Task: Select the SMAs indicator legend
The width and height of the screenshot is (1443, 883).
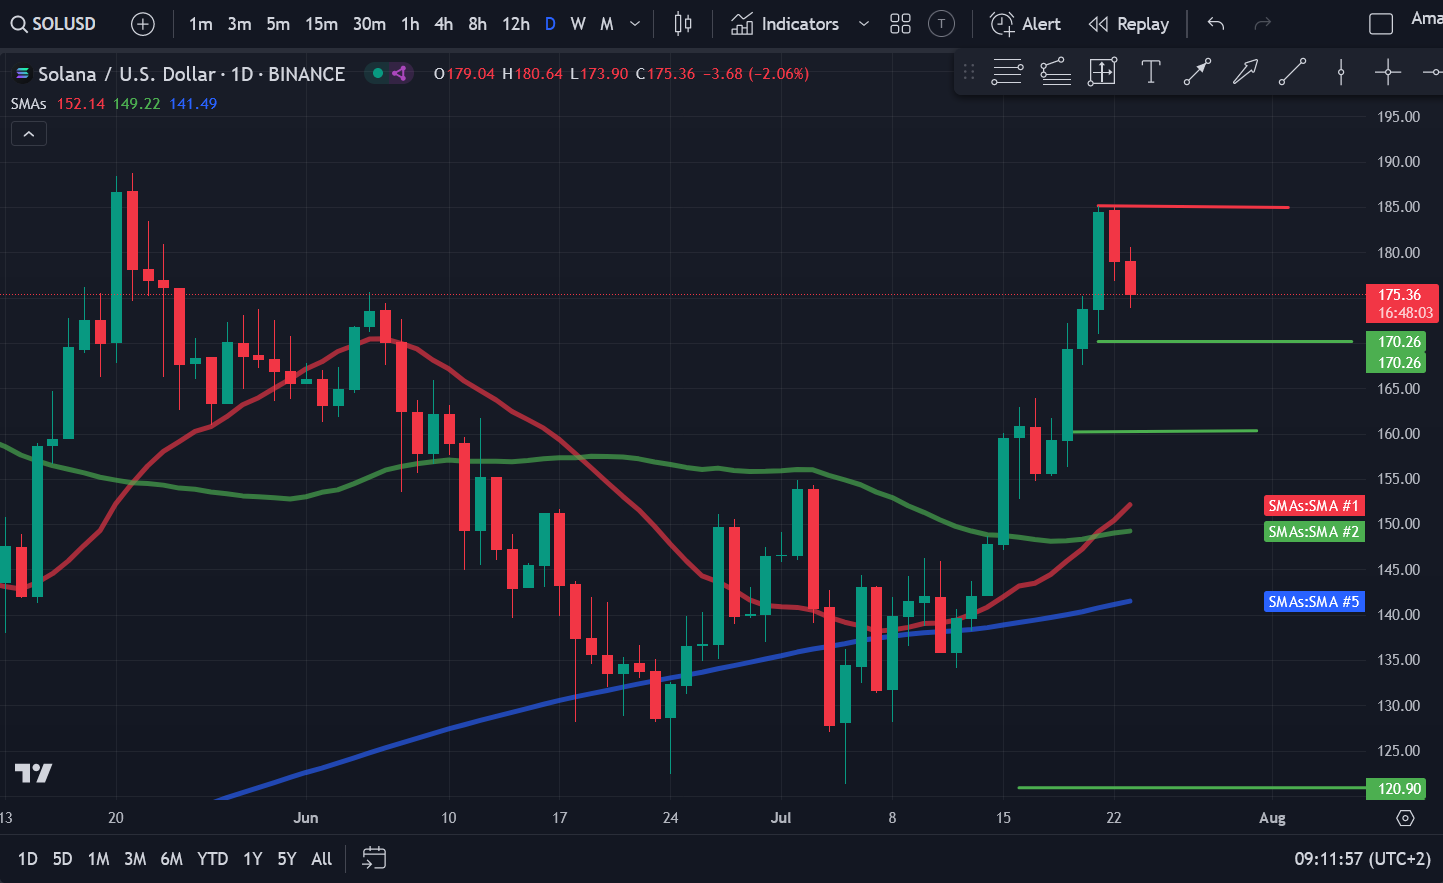Action: point(29,104)
